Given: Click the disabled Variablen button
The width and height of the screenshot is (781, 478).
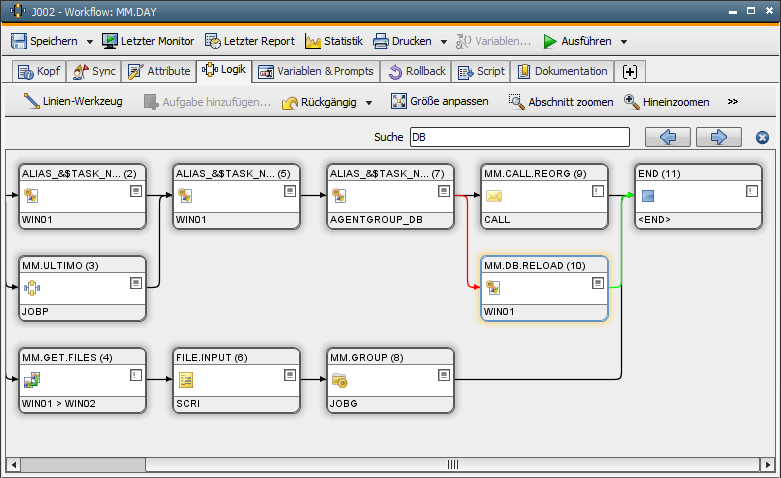Looking at the screenshot, I should coord(493,41).
